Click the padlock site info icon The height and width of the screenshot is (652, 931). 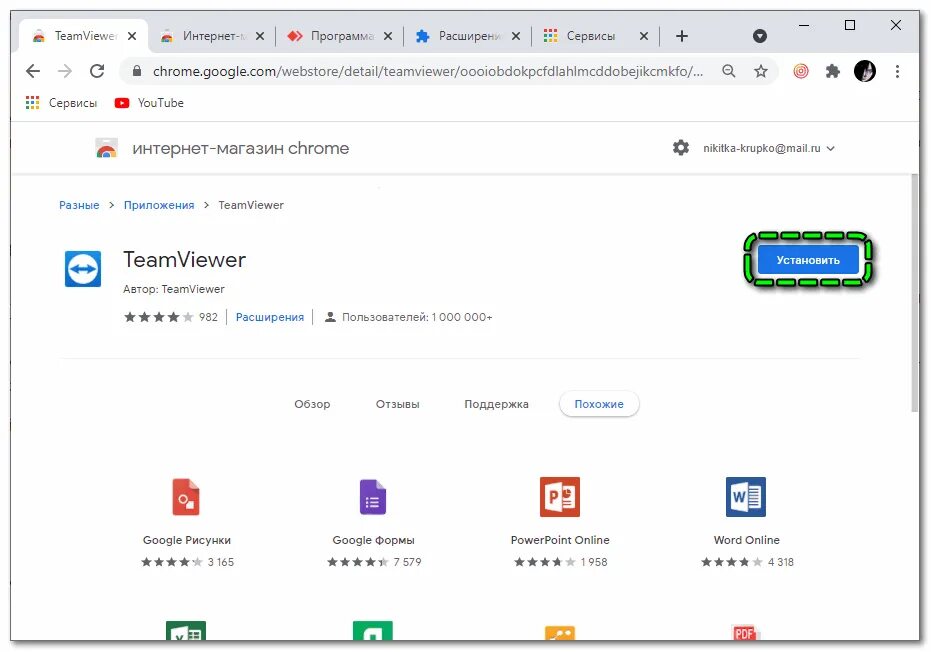click(x=137, y=71)
